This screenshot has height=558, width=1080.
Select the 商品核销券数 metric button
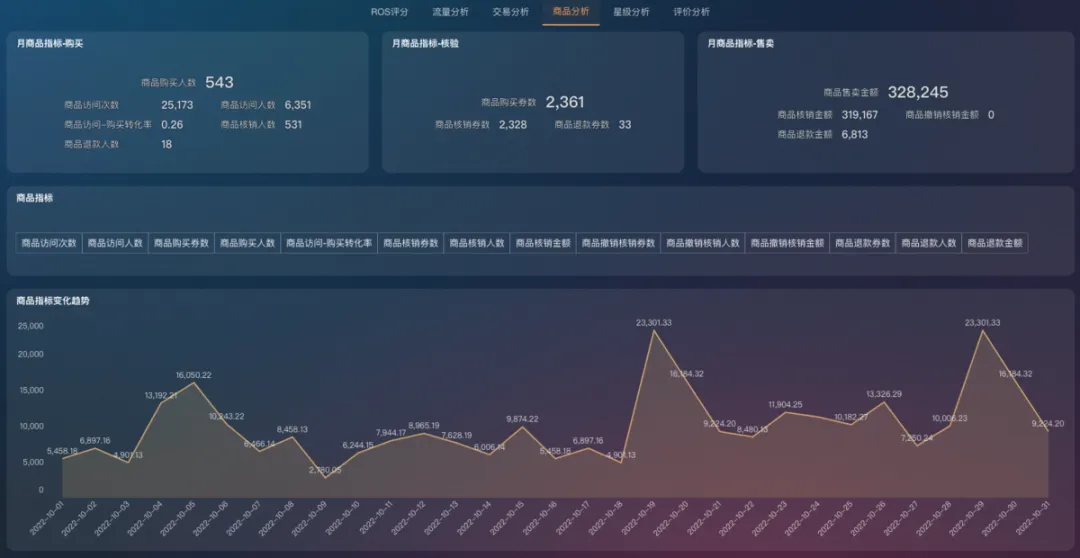pos(411,243)
